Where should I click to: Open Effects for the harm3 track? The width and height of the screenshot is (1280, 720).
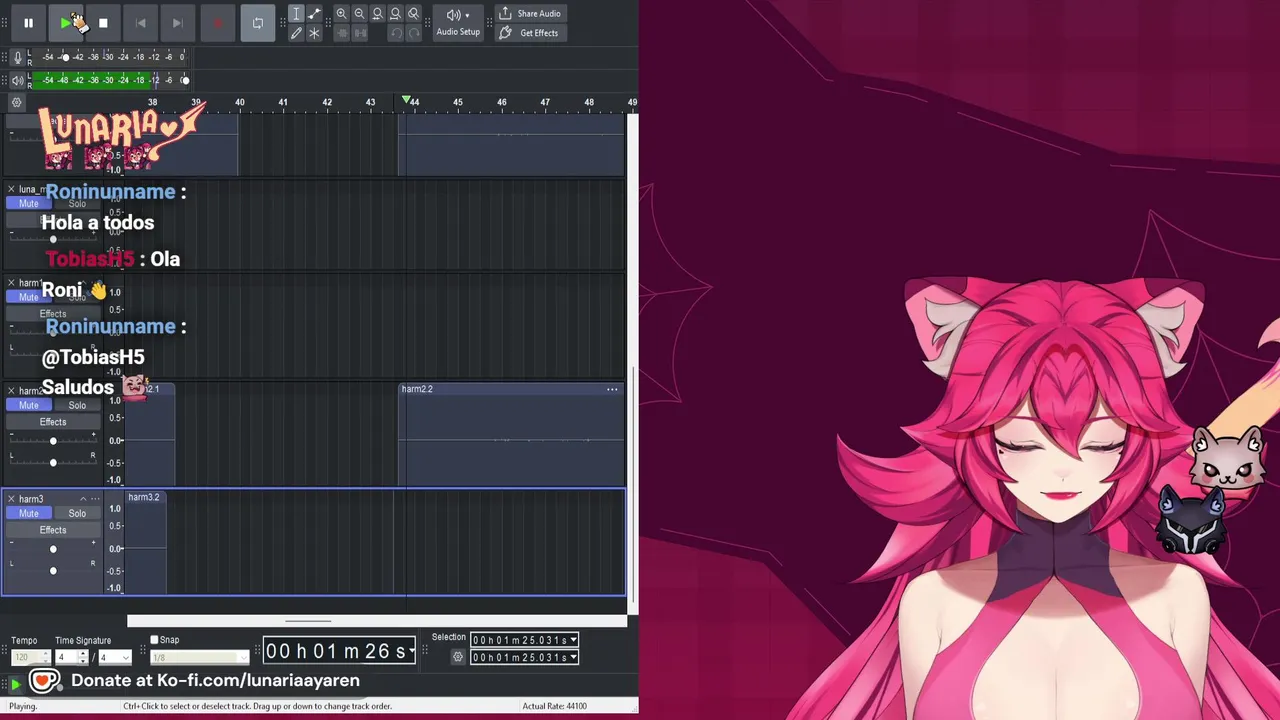pos(53,530)
